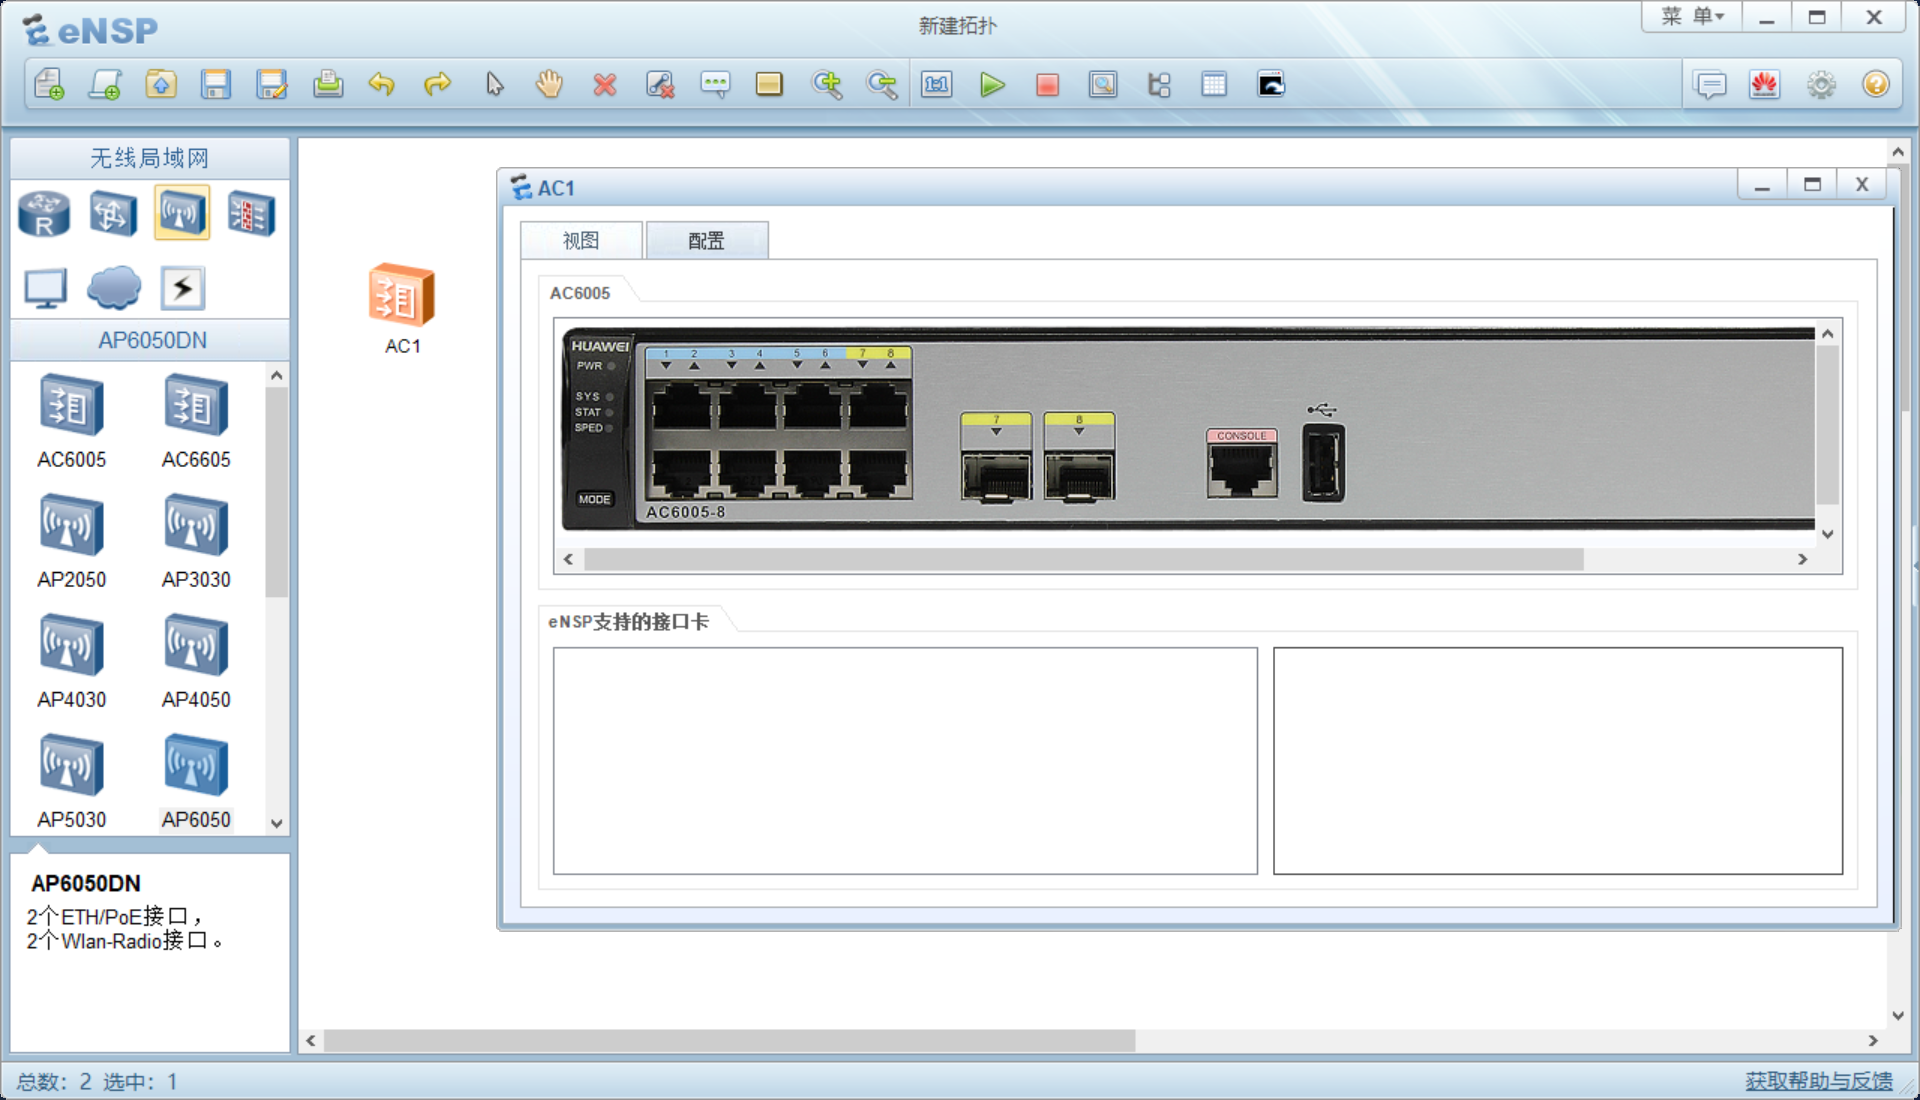1920x1100 pixels.
Task: Click the Print toolbar icon
Action: point(328,85)
